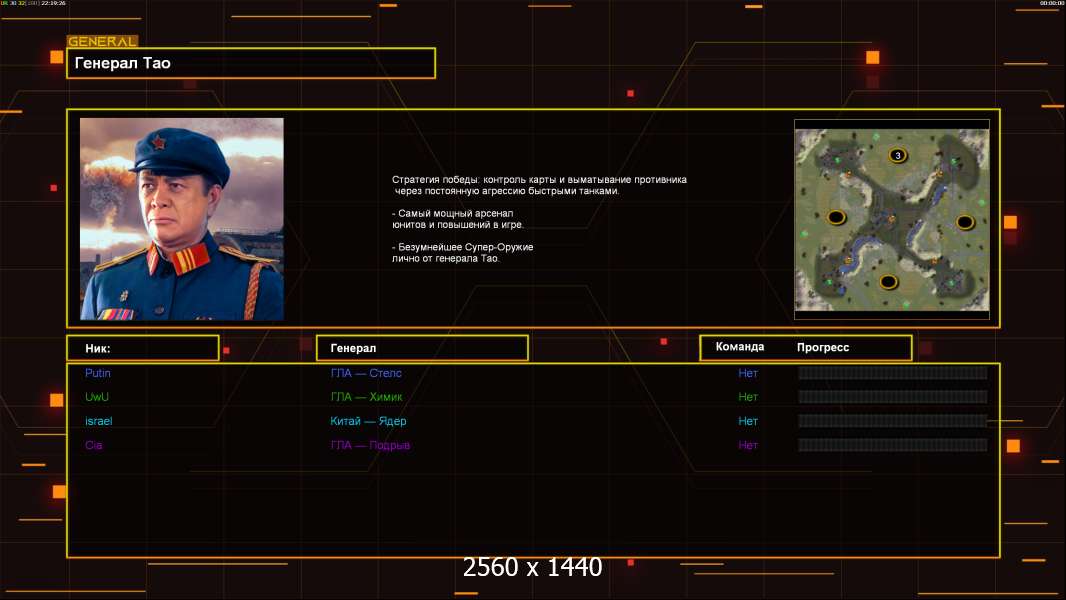This screenshot has height=600, width=1066.
Task: Click the 2560 x 1440 resolution text
Action: click(x=532, y=567)
